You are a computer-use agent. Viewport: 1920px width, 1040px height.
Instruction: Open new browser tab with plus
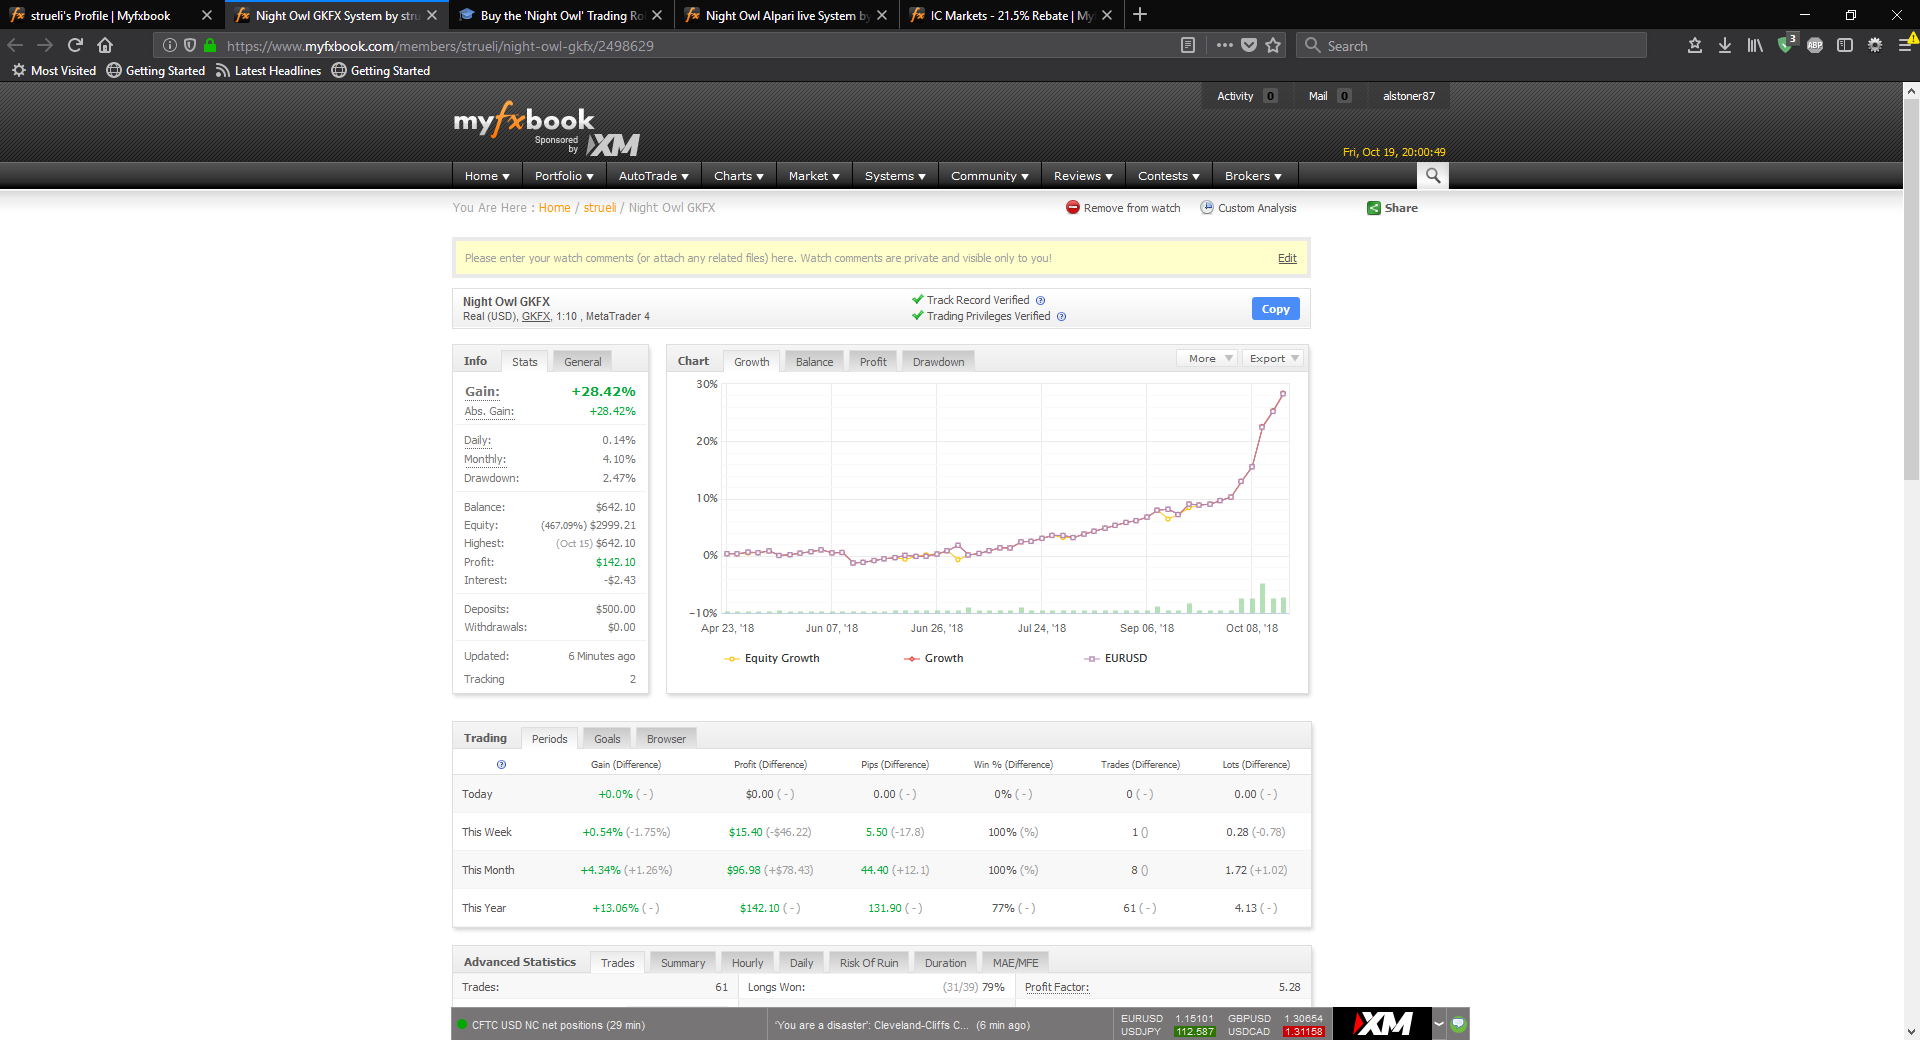tap(1140, 15)
